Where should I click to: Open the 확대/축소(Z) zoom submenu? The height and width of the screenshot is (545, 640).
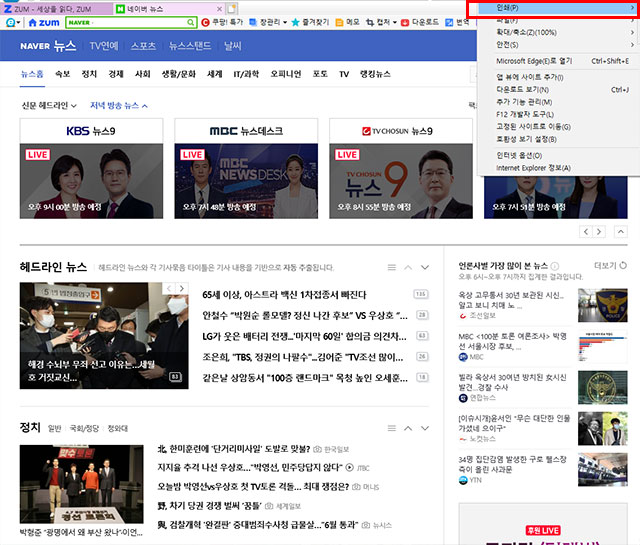tap(557, 32)
